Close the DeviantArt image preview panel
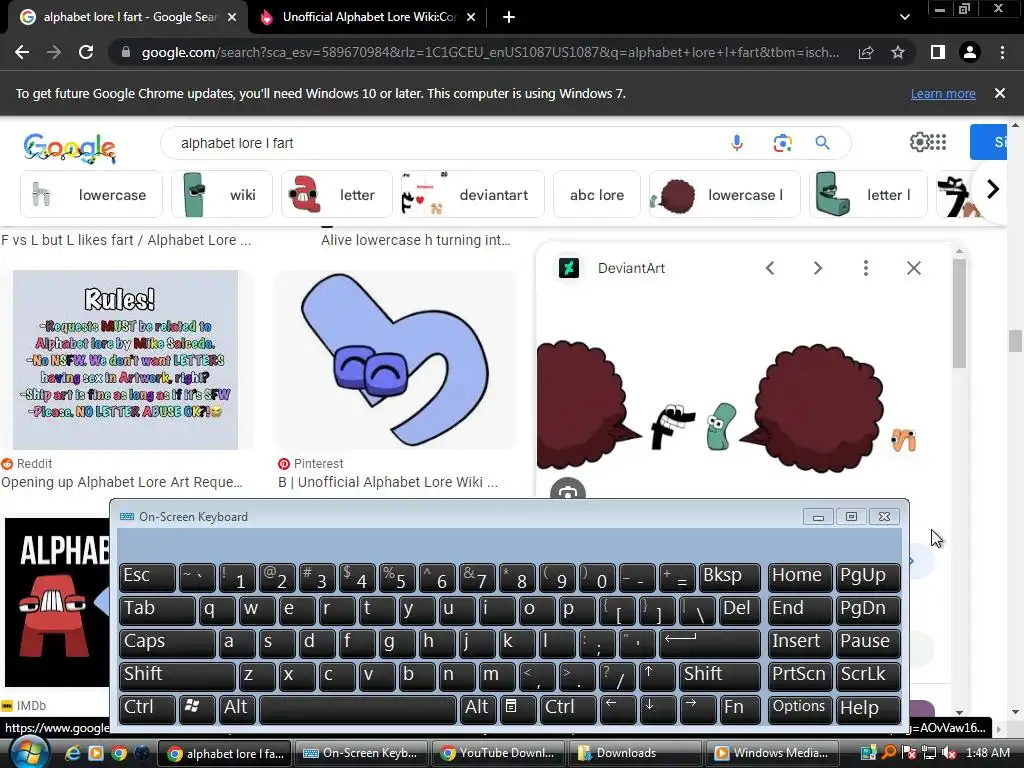This screenshot has height=768, width=1024. tap(914, 268)
